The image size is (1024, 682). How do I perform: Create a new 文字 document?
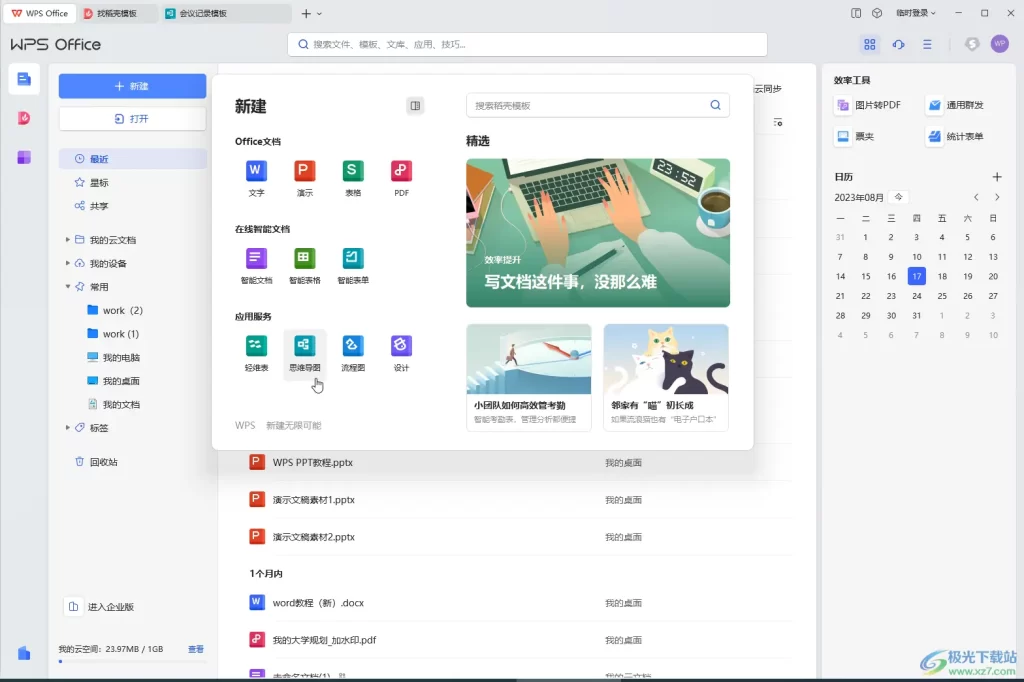tap(256, 172)
